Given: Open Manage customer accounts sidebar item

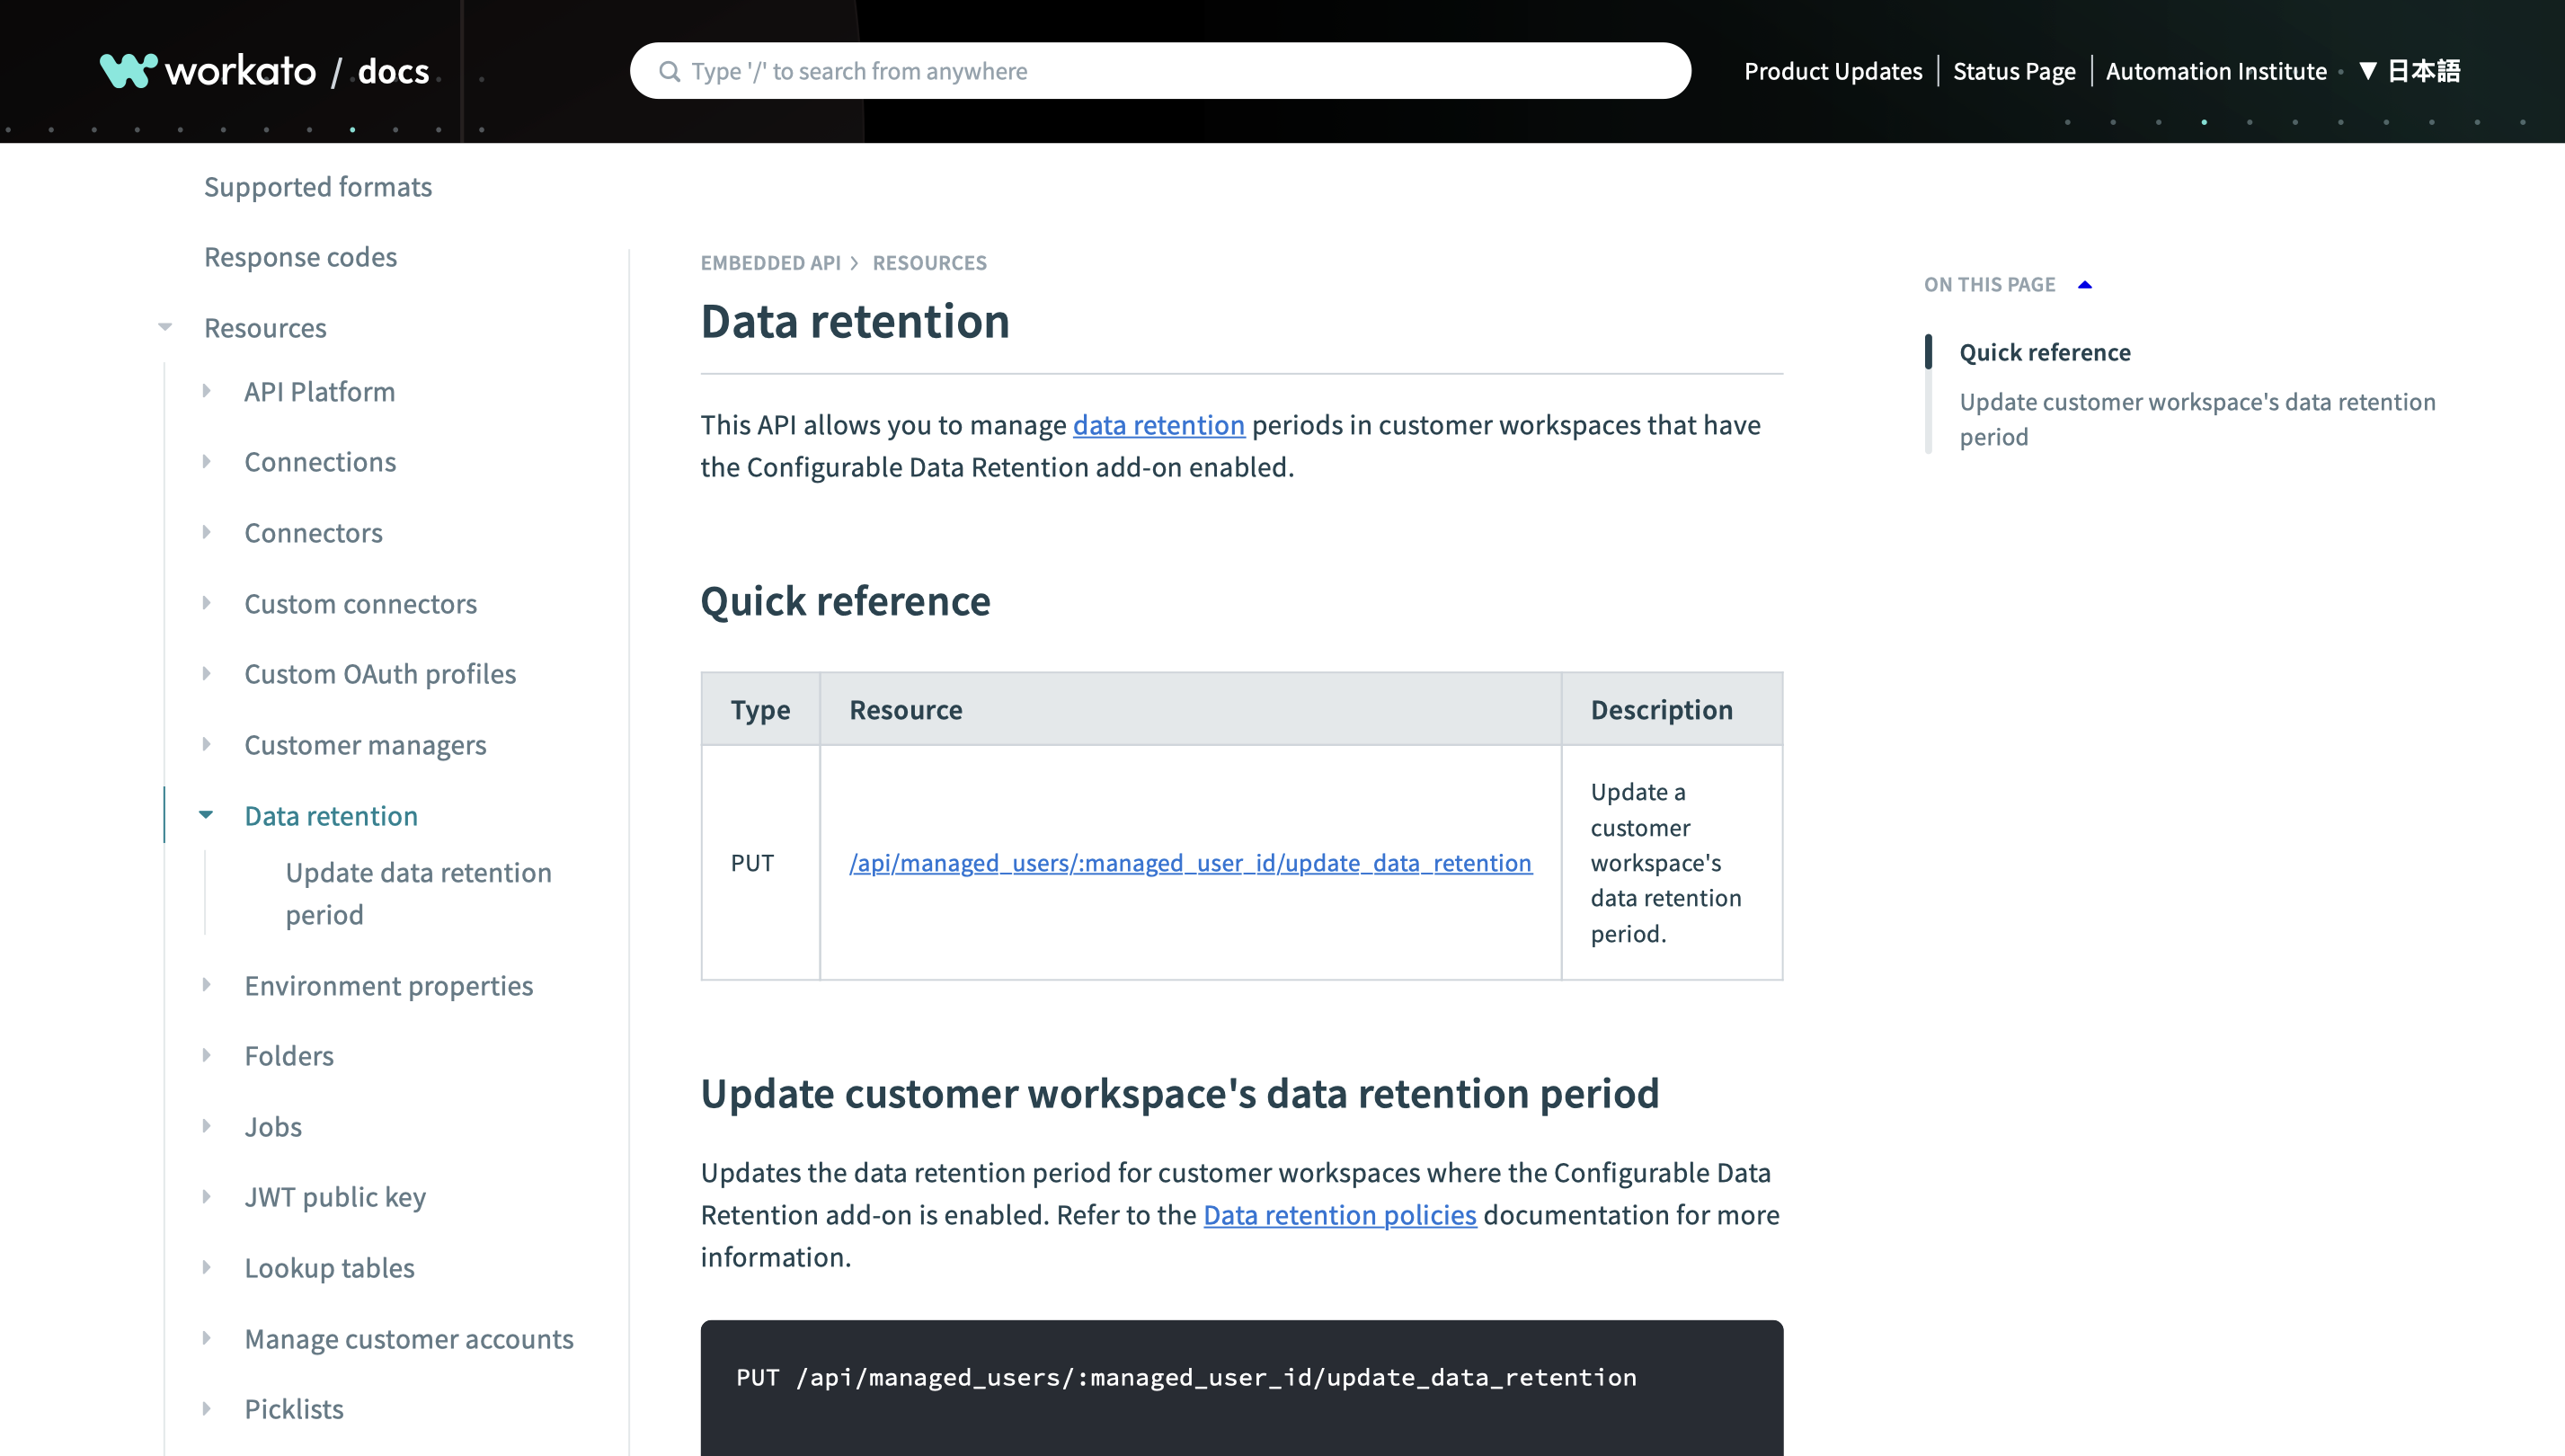Looking at the screenshot, I should (409, 1339).
